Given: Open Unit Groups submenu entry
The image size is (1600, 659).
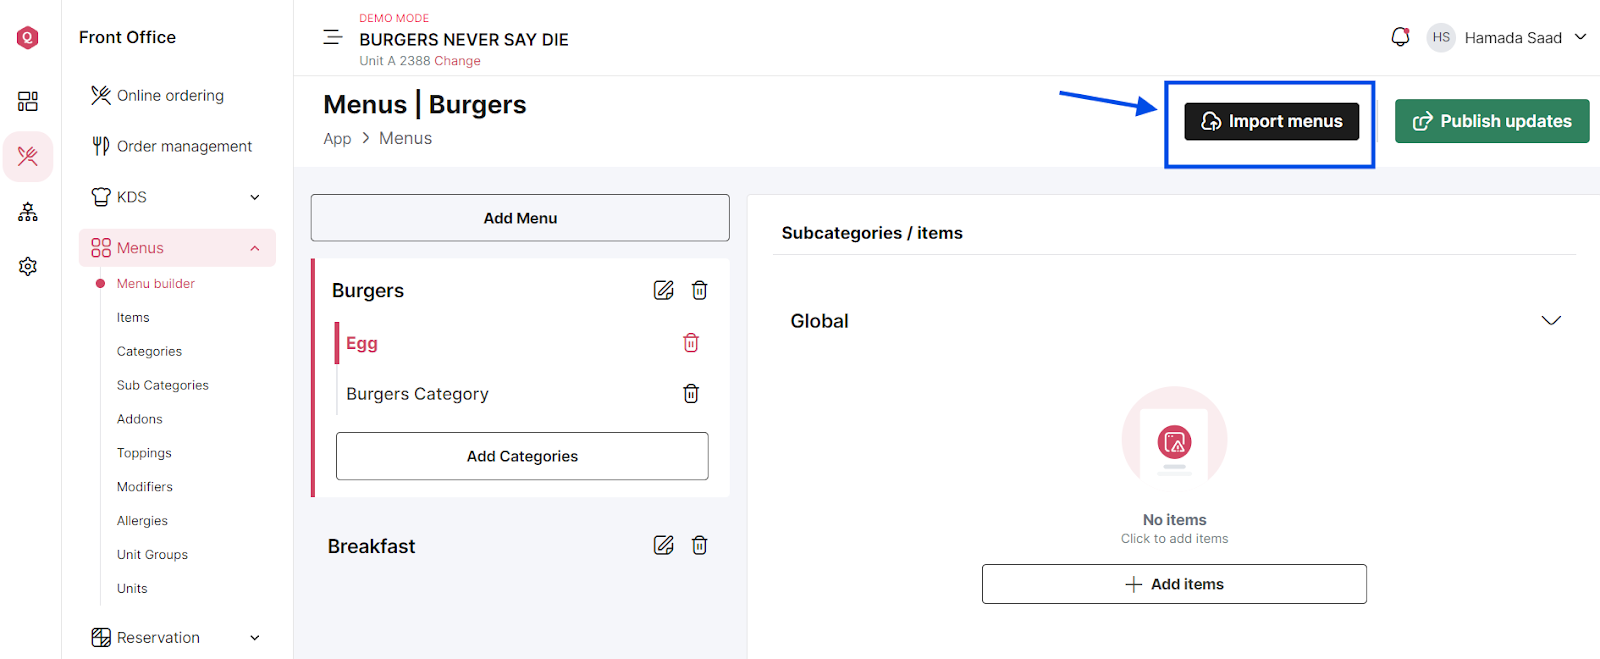Looking at the screenshot, I should click(152, 555).
